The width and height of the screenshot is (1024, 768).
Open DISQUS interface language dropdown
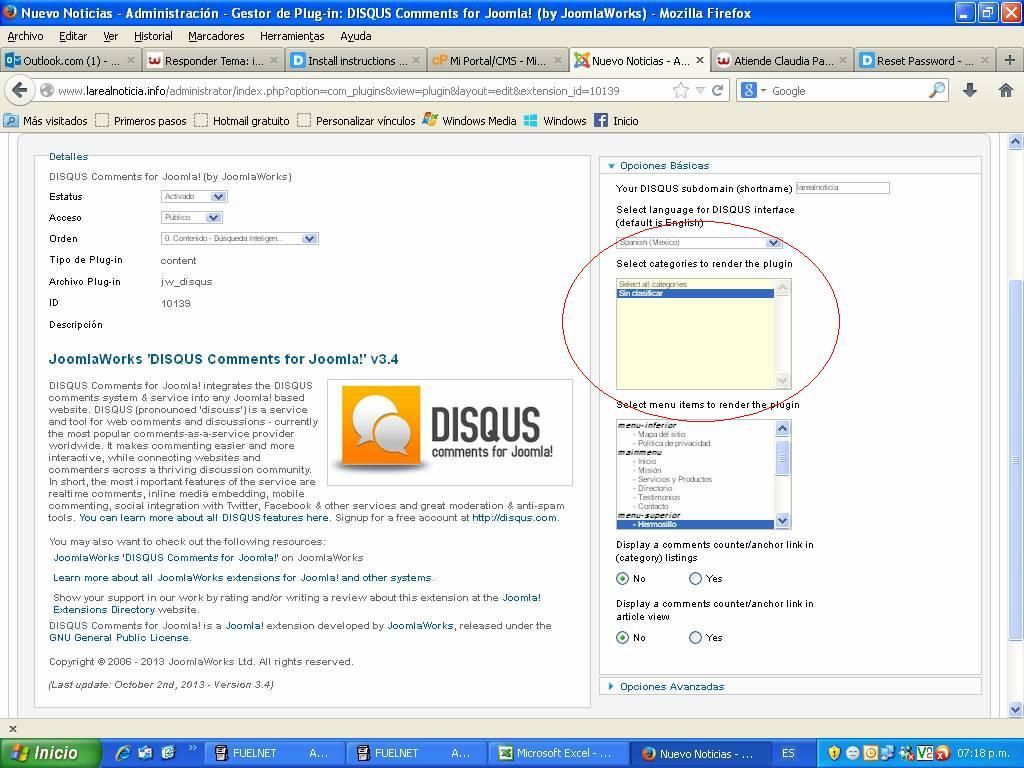click(x=699, y=242)
